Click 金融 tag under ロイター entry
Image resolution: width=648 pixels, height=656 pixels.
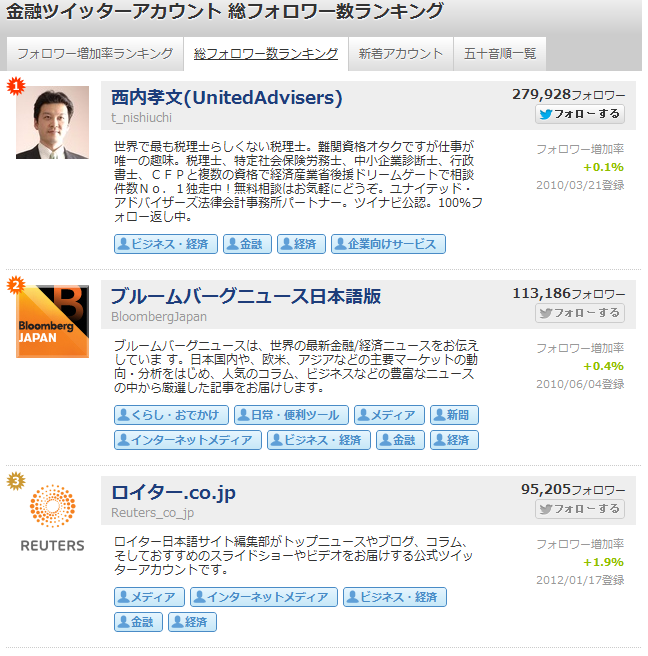pos(138,622)
